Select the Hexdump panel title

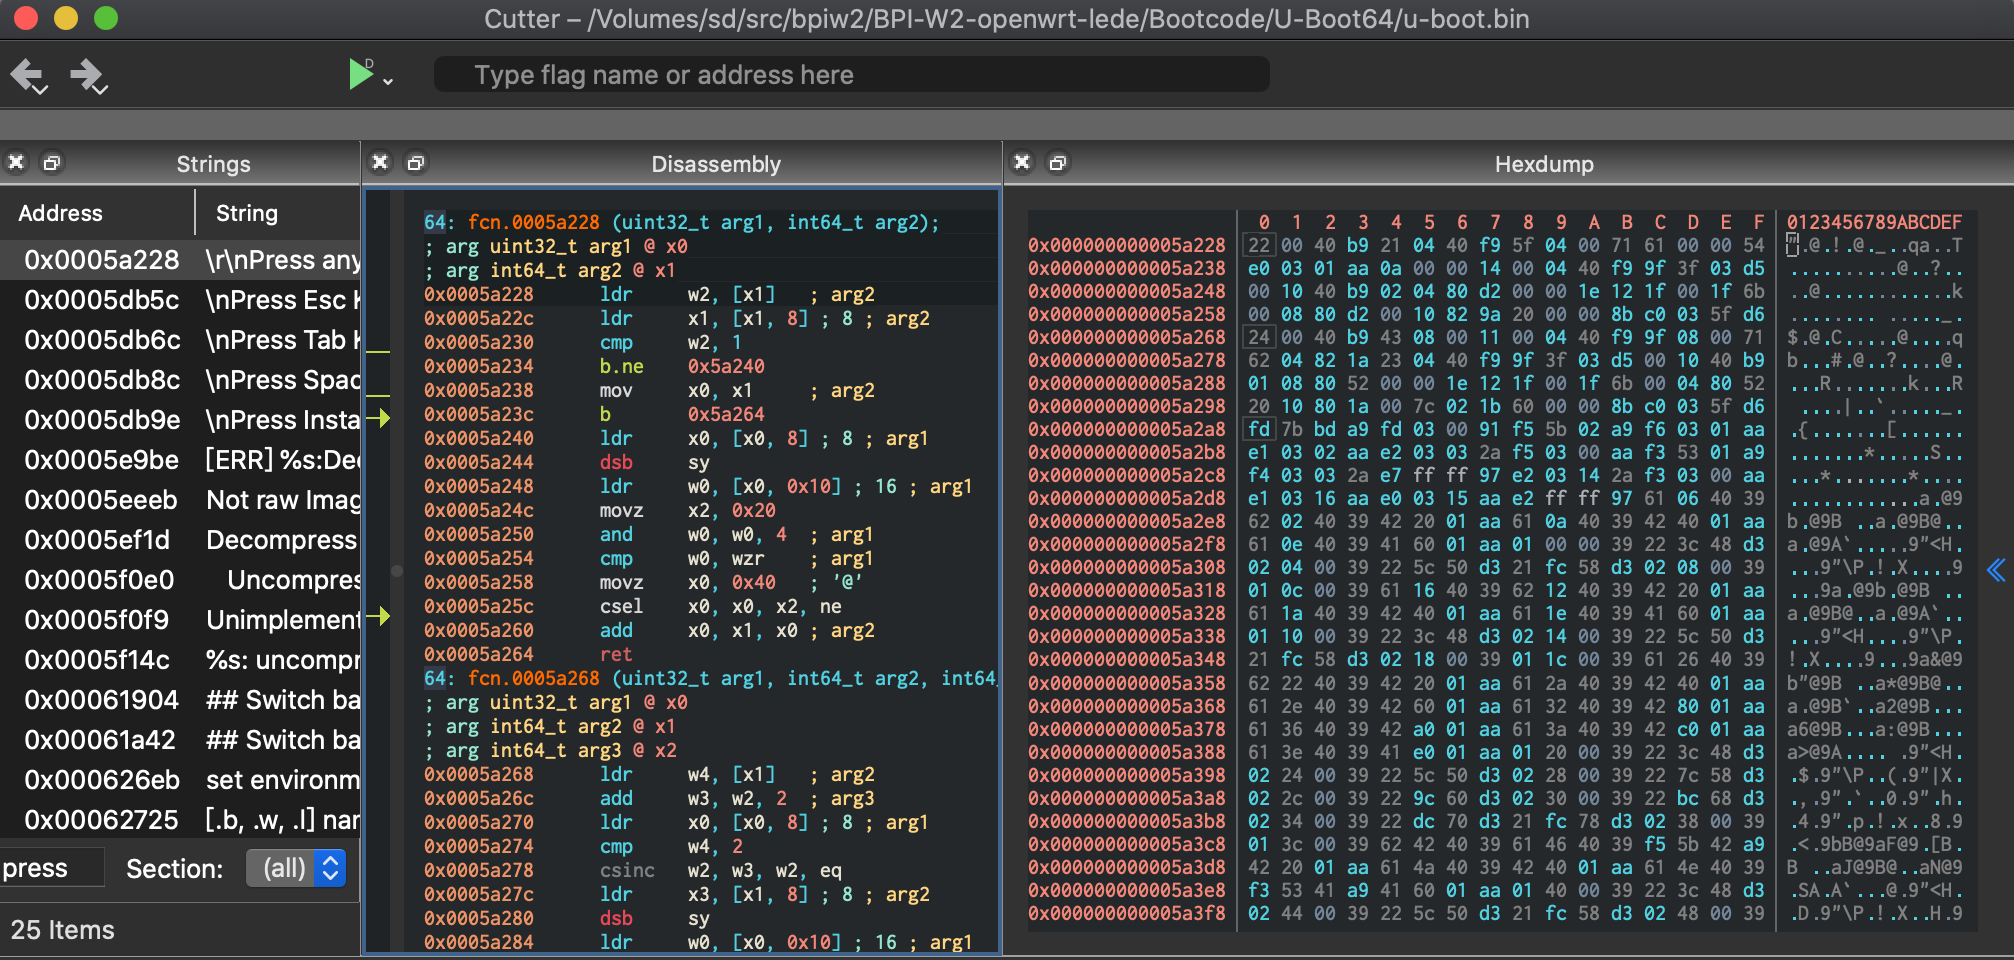[x=1543, y=164]
